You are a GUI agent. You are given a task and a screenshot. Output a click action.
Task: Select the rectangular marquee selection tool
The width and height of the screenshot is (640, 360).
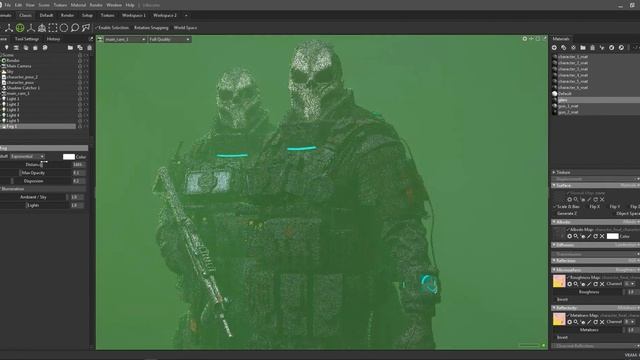click(x=53, y=28)
